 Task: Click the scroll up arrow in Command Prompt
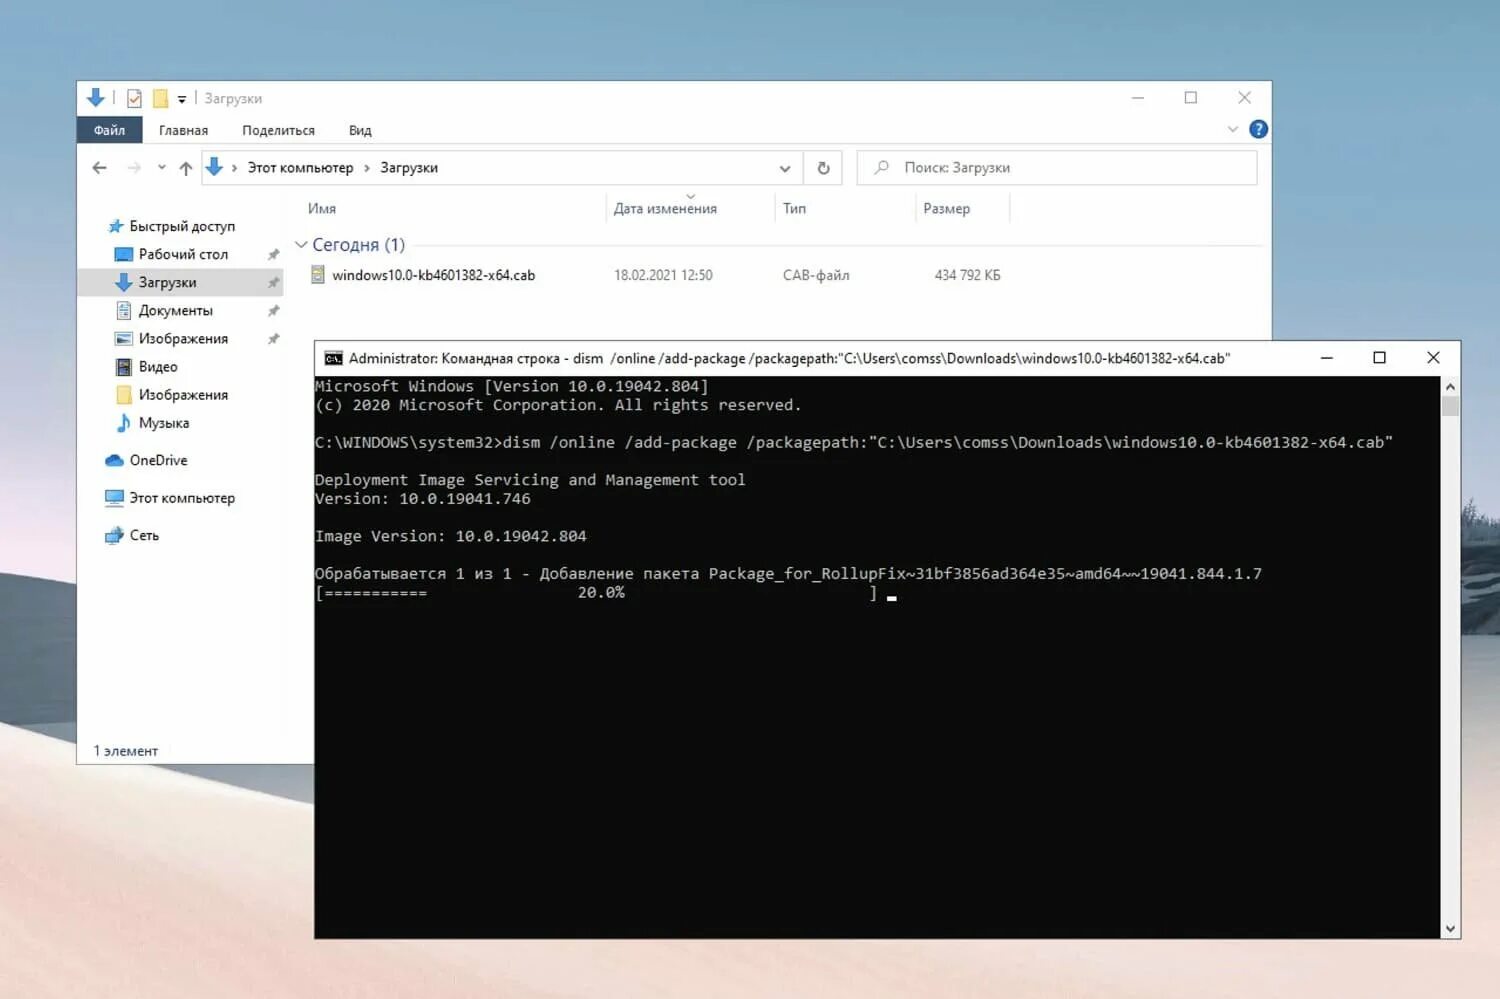pos(1450,386)
